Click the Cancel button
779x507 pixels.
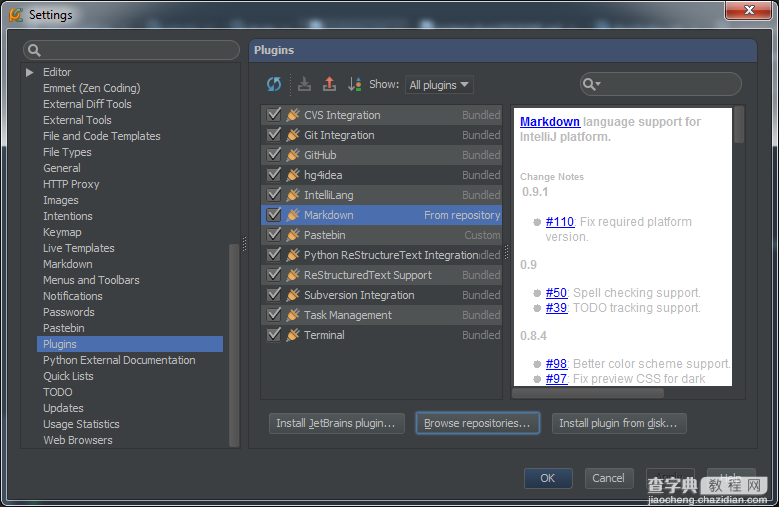[x=609, y=478]
